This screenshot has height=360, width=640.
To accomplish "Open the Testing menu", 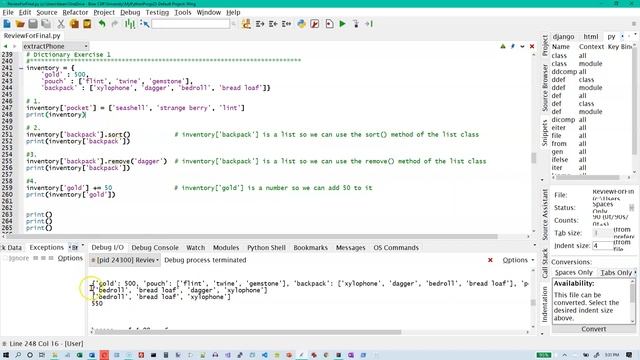I will 157,12.
